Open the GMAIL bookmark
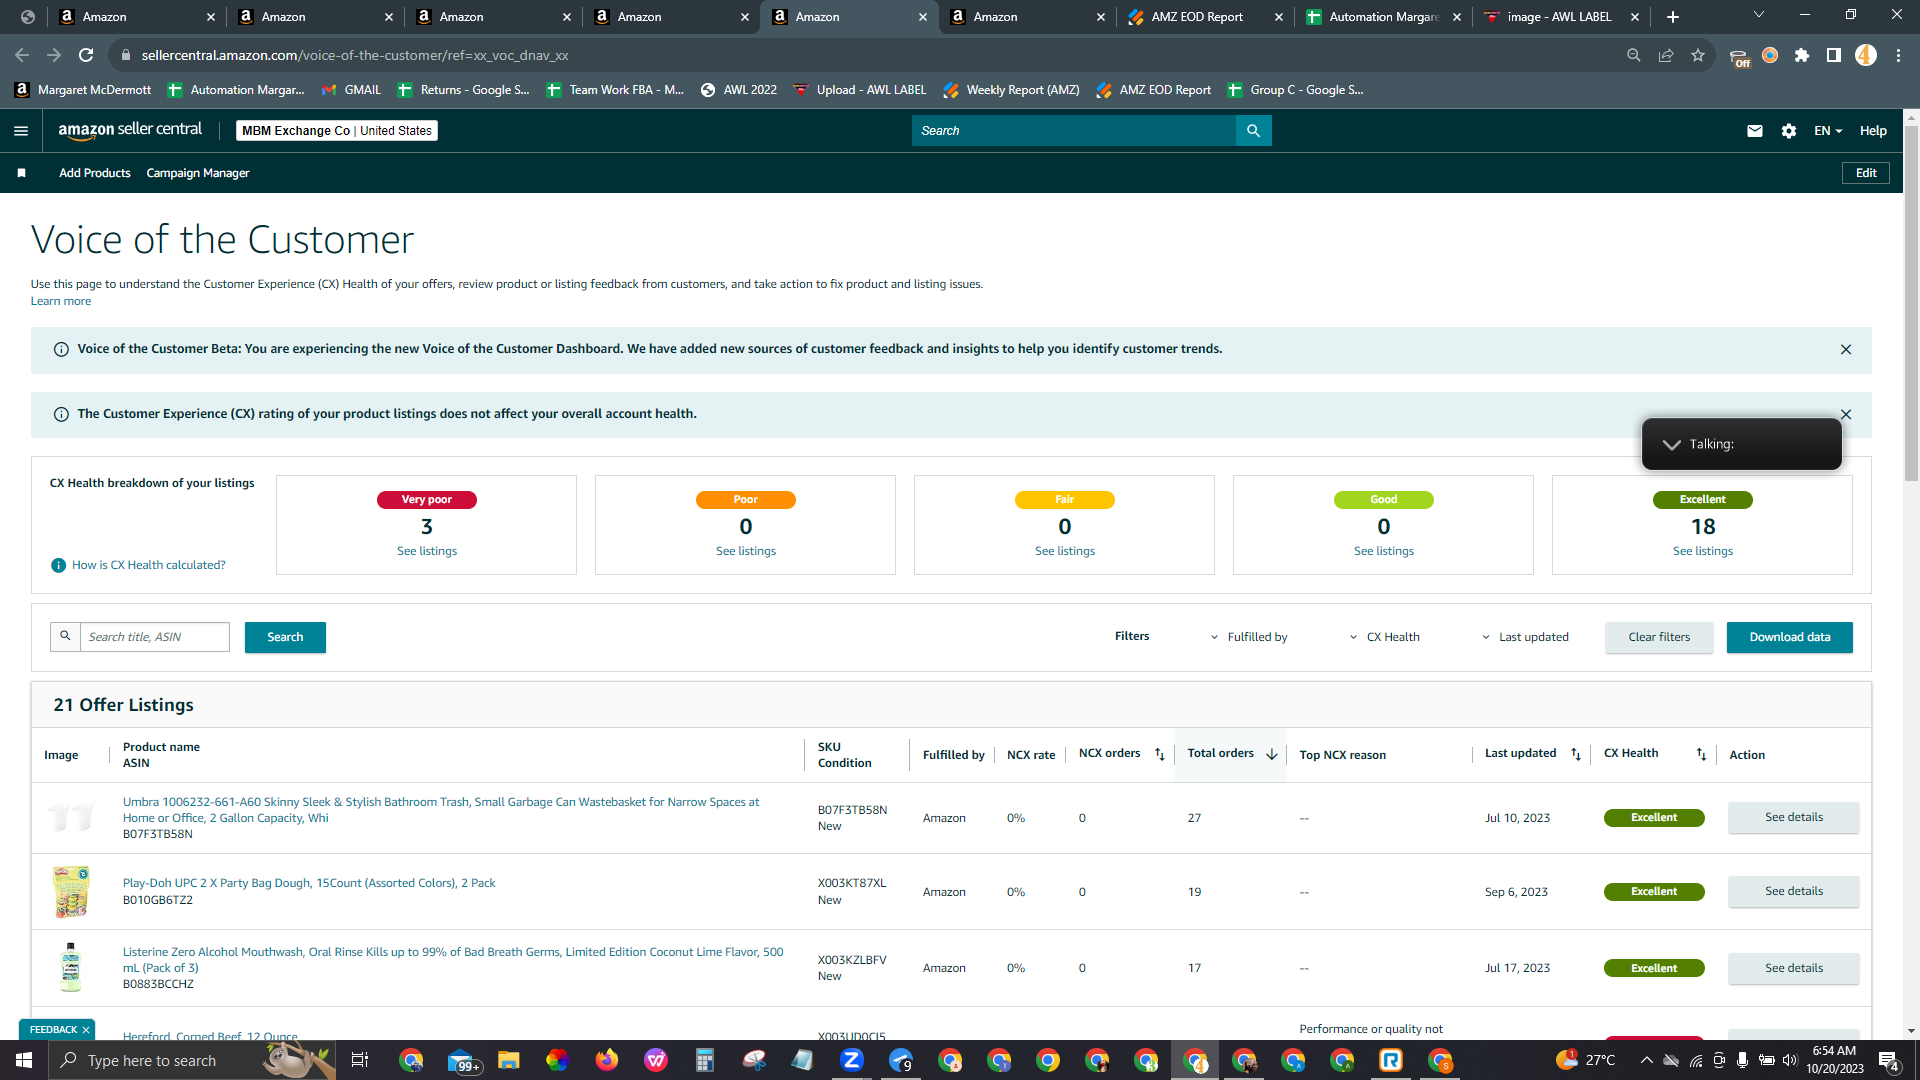 click(x=351, y=90)
